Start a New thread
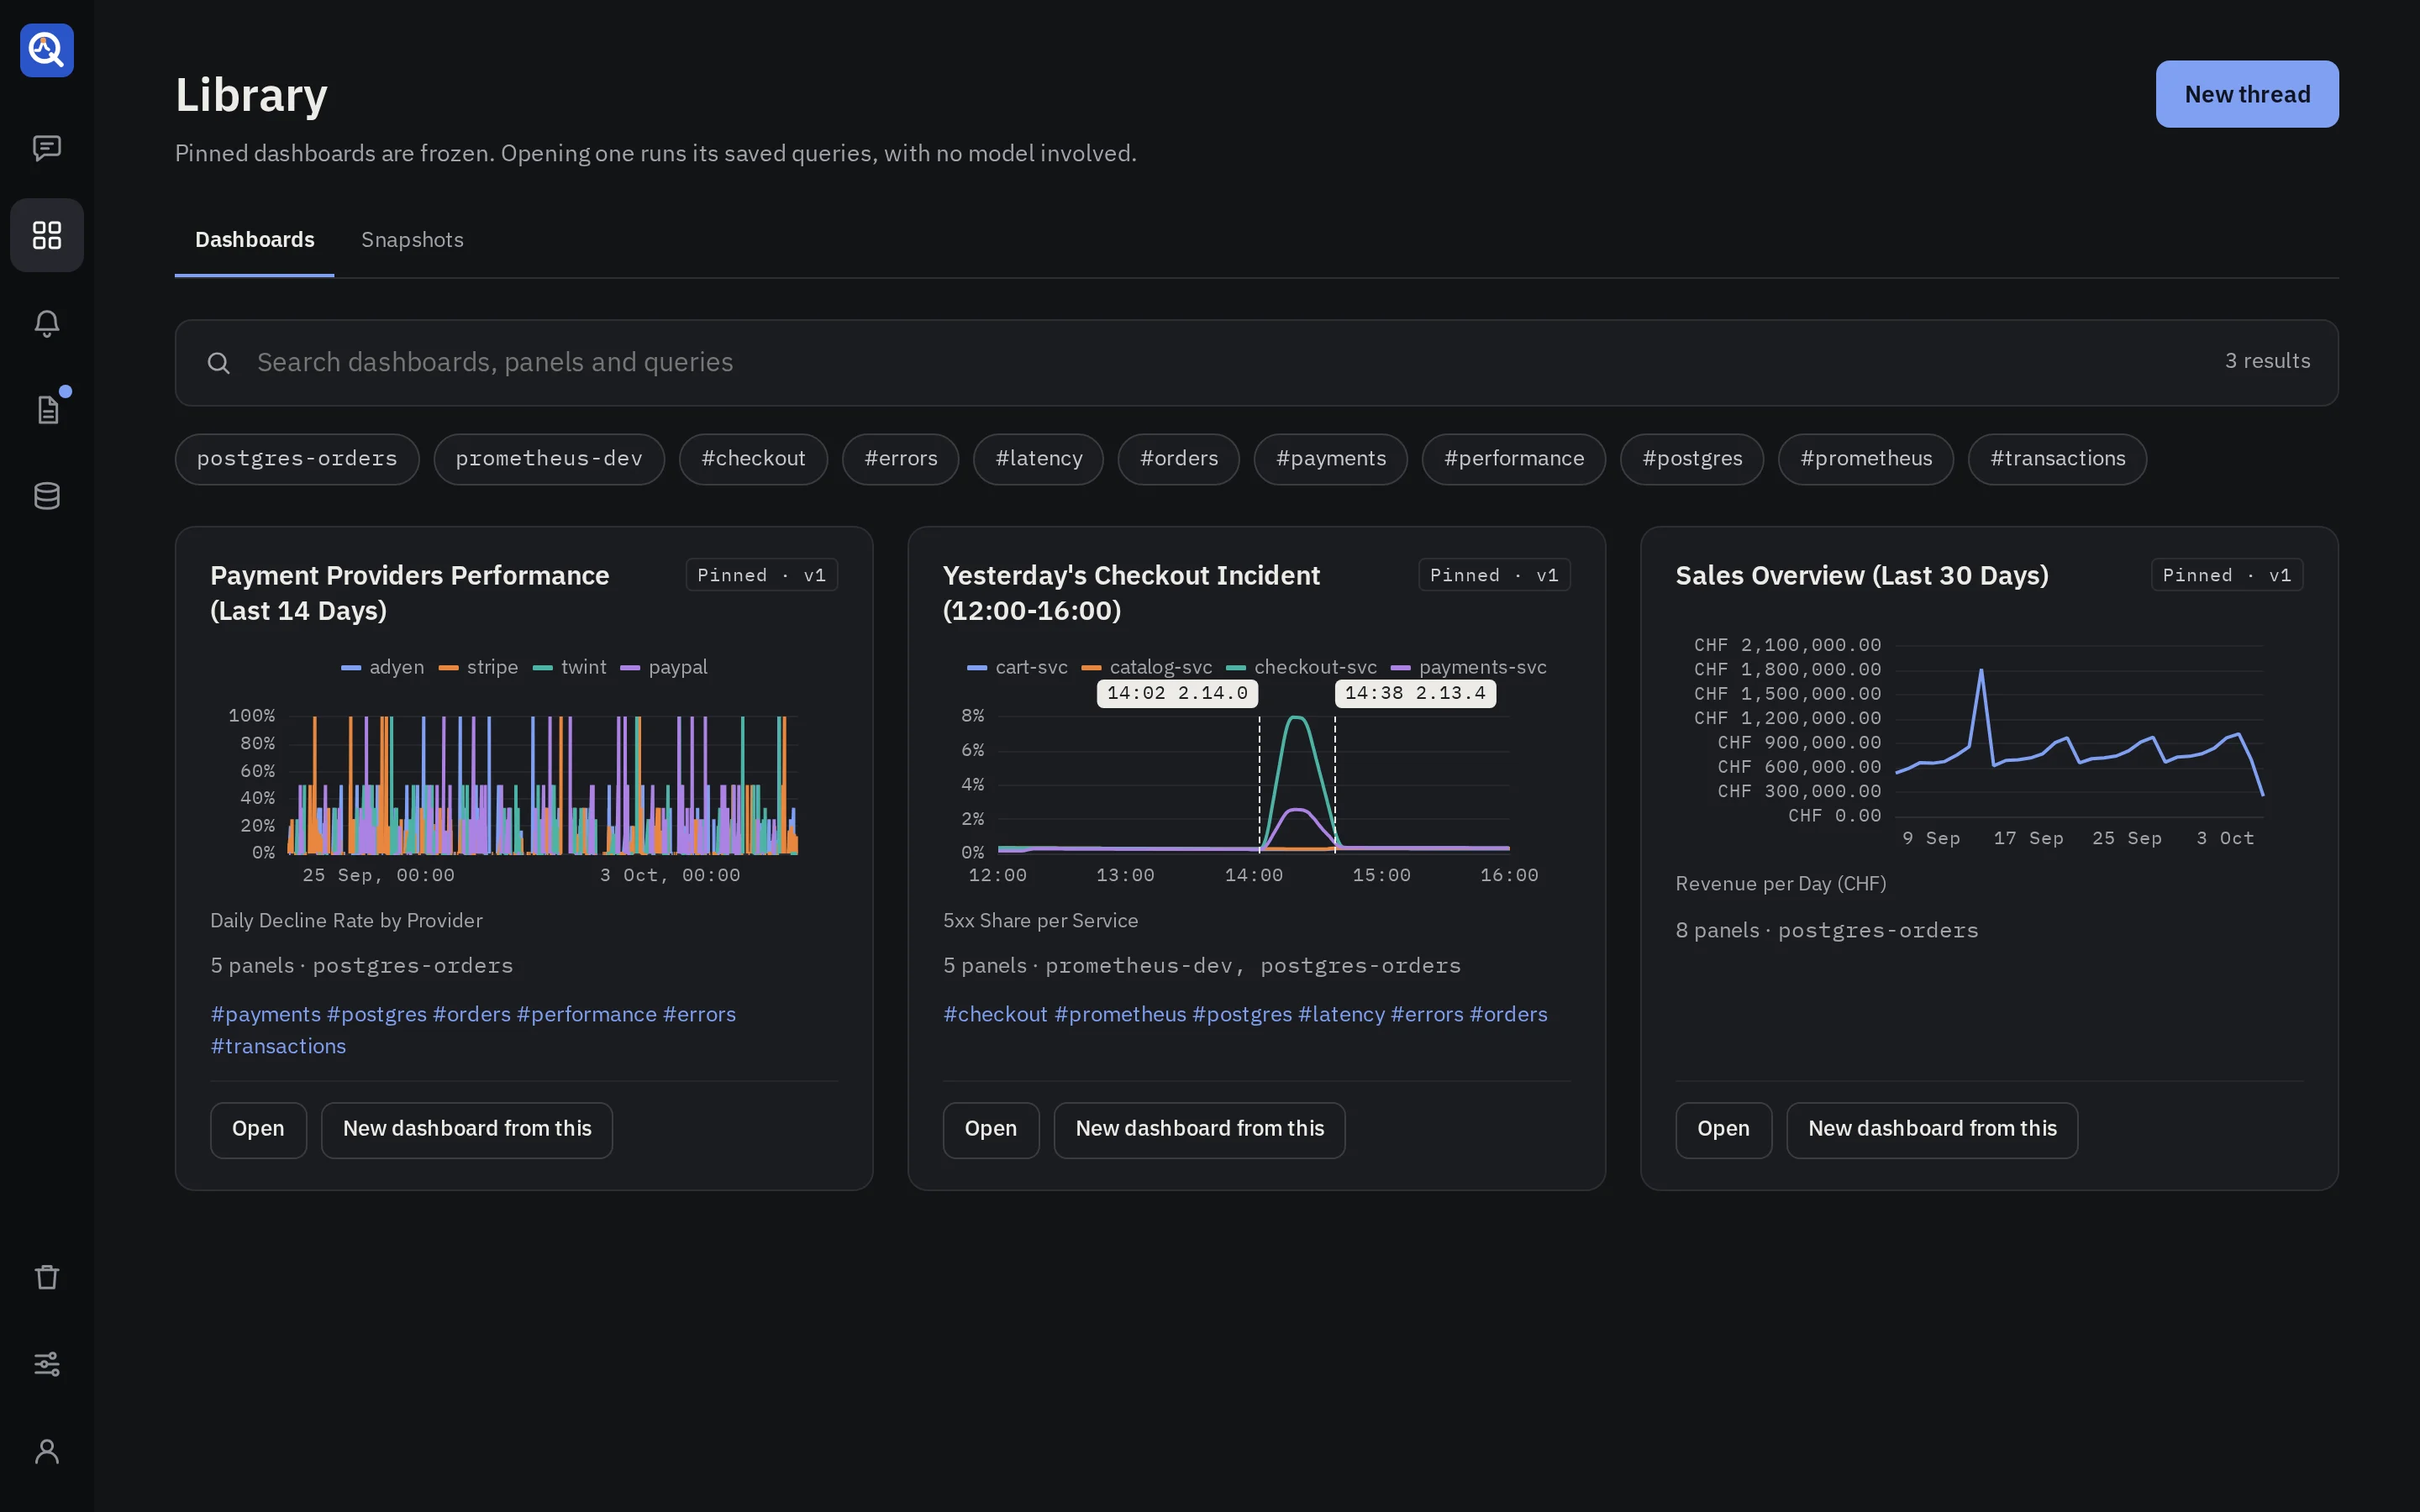The height and width of the screenshot is (1512, 2420). click(2246, 94)
